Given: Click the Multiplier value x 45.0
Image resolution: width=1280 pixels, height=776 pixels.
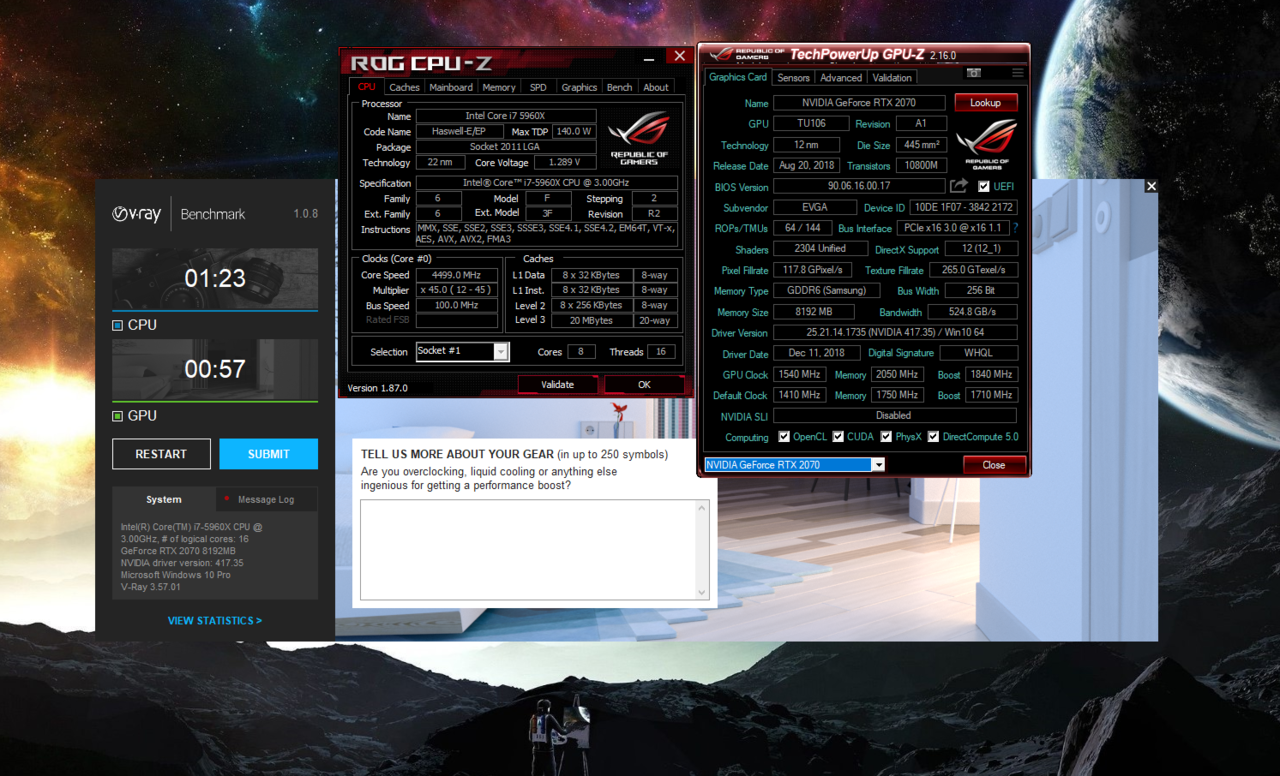Looking at the screenshot, I should click(457, 290).
